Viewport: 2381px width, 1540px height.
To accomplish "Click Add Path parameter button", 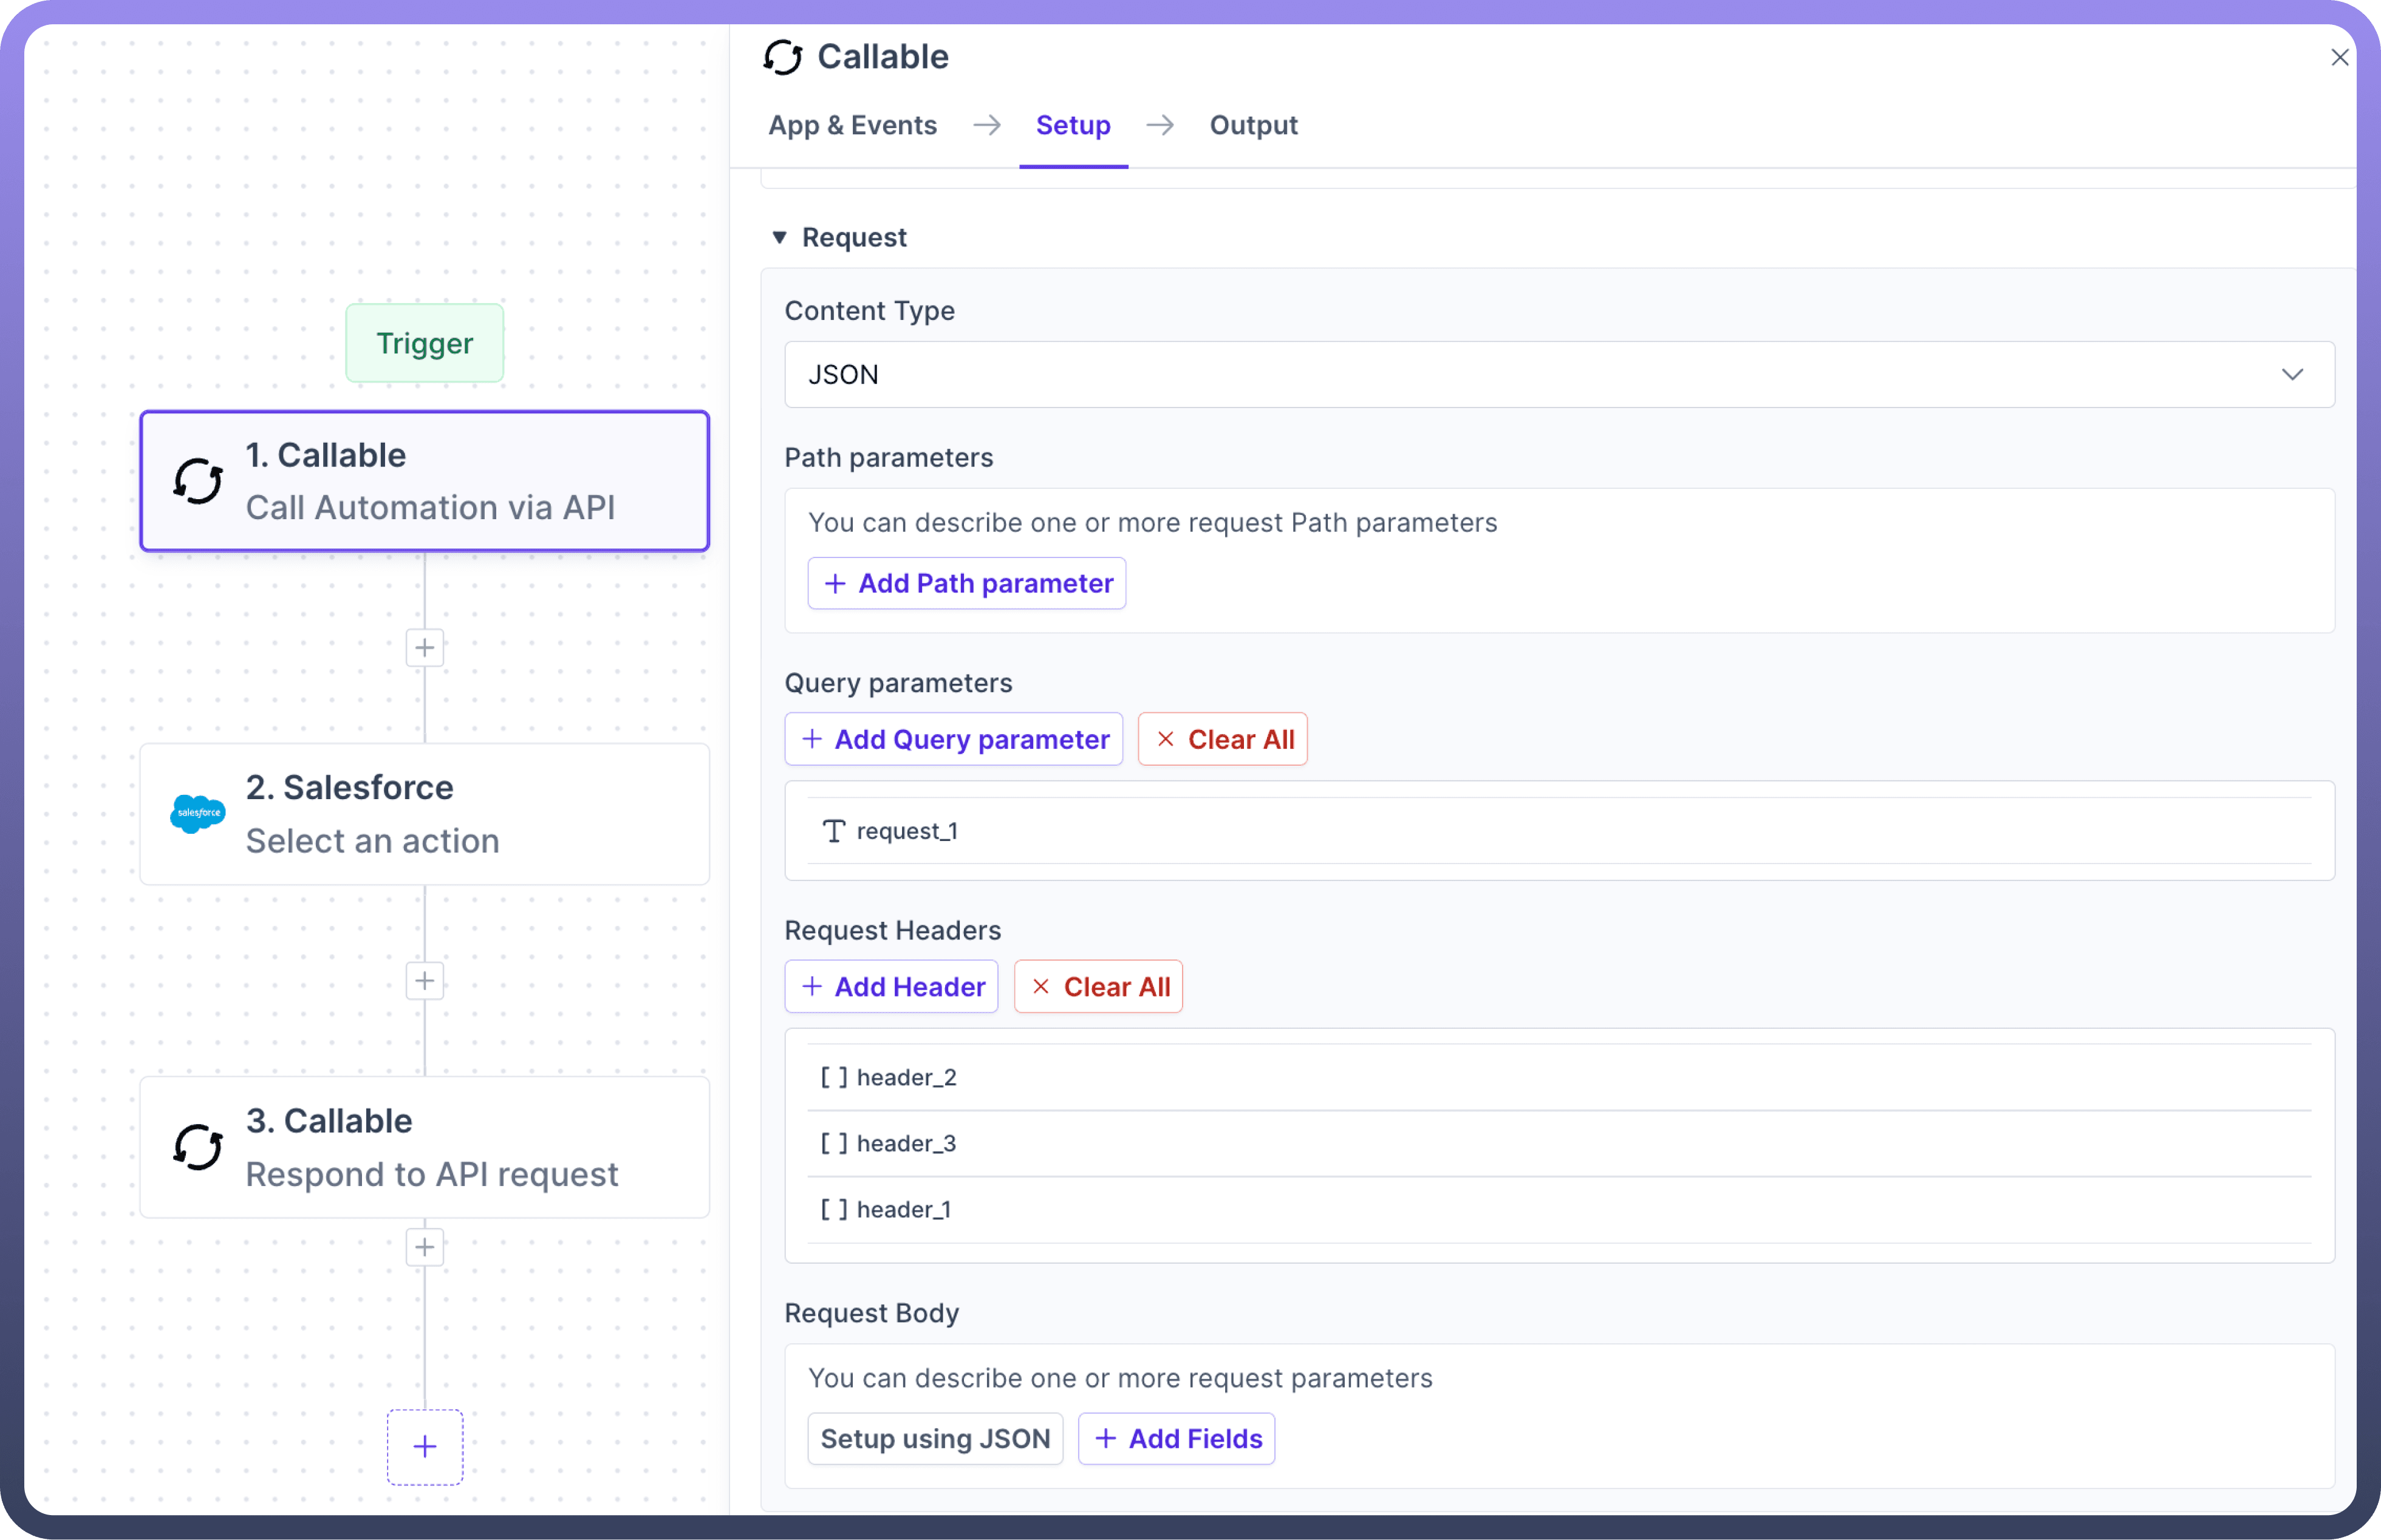I will (x=966, y=583).
